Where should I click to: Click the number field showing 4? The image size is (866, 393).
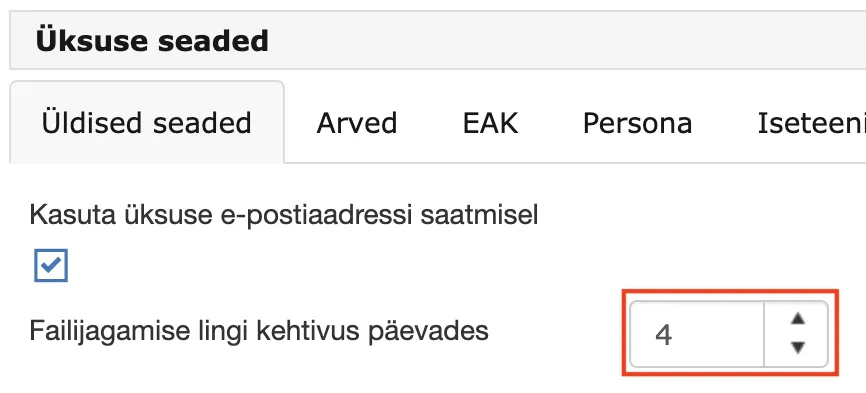(697, 334)
